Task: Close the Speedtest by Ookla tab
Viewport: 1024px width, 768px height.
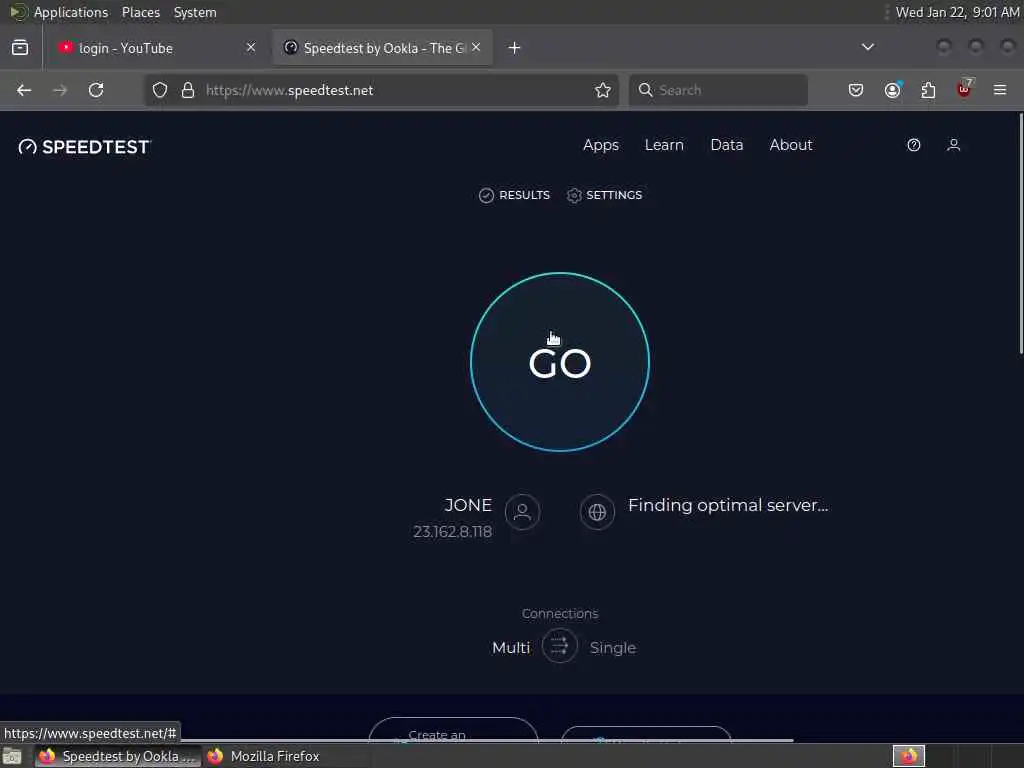Action: click(x=476, y=47)
